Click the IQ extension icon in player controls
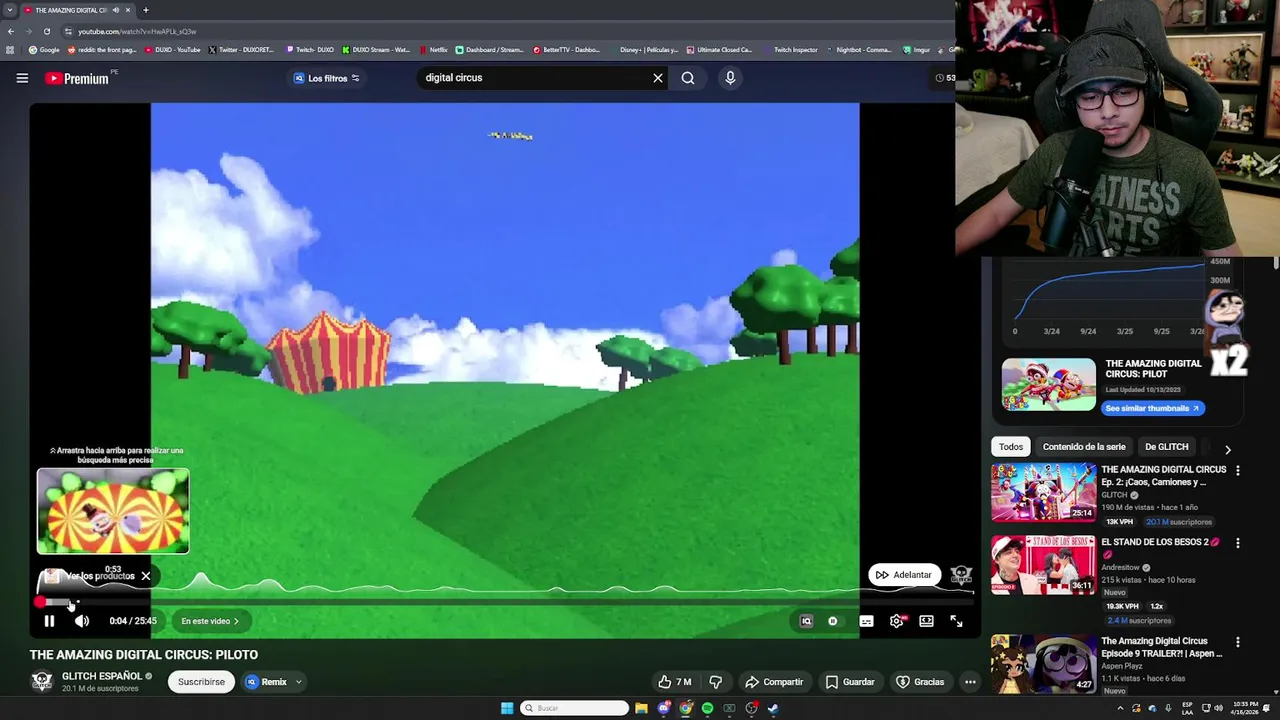Image resolution: width=1280 pixels, height=720 pixels. (806, 621)
